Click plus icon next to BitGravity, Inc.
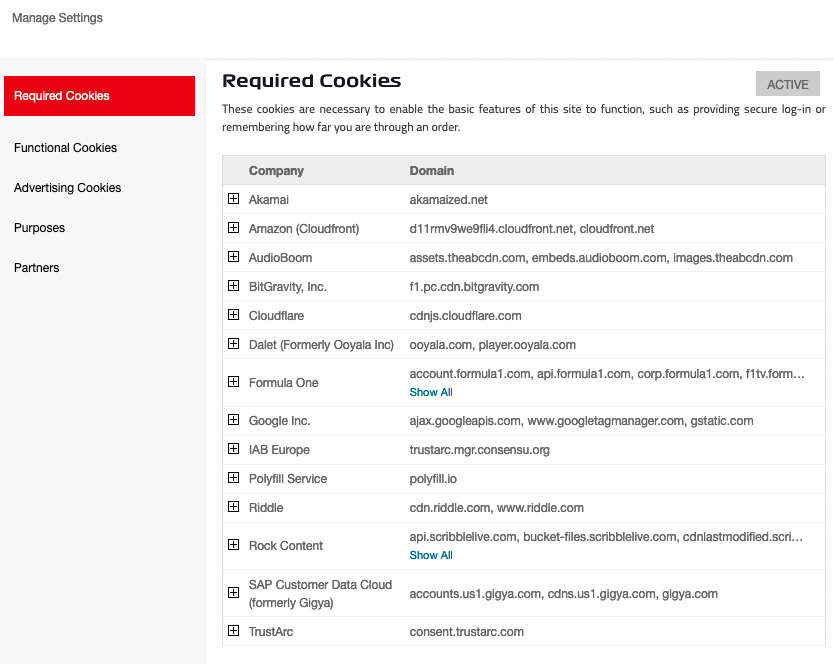 (234, 286)
